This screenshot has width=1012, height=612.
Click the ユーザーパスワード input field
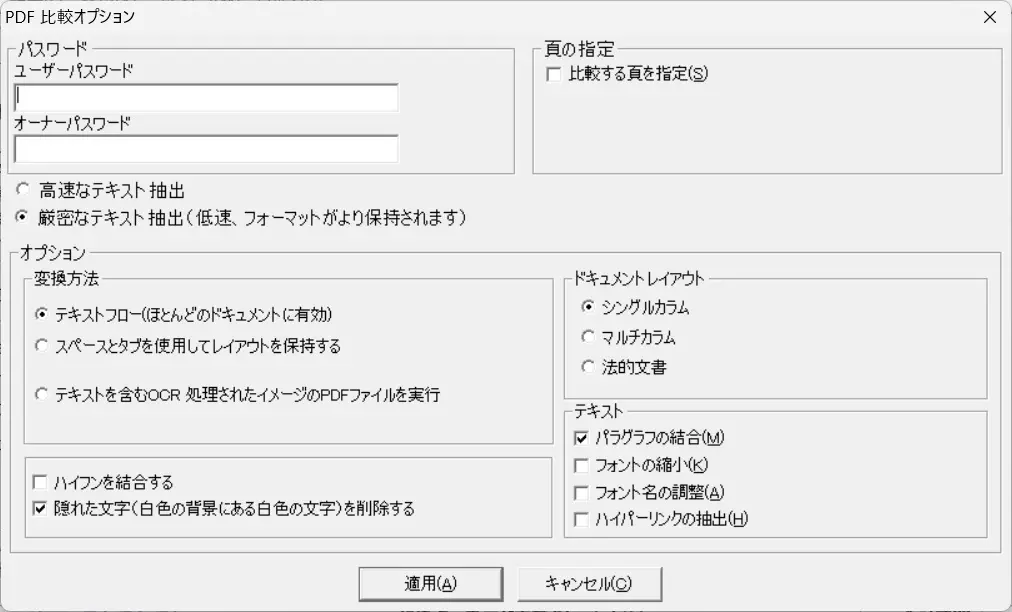(x=206, y=97)
